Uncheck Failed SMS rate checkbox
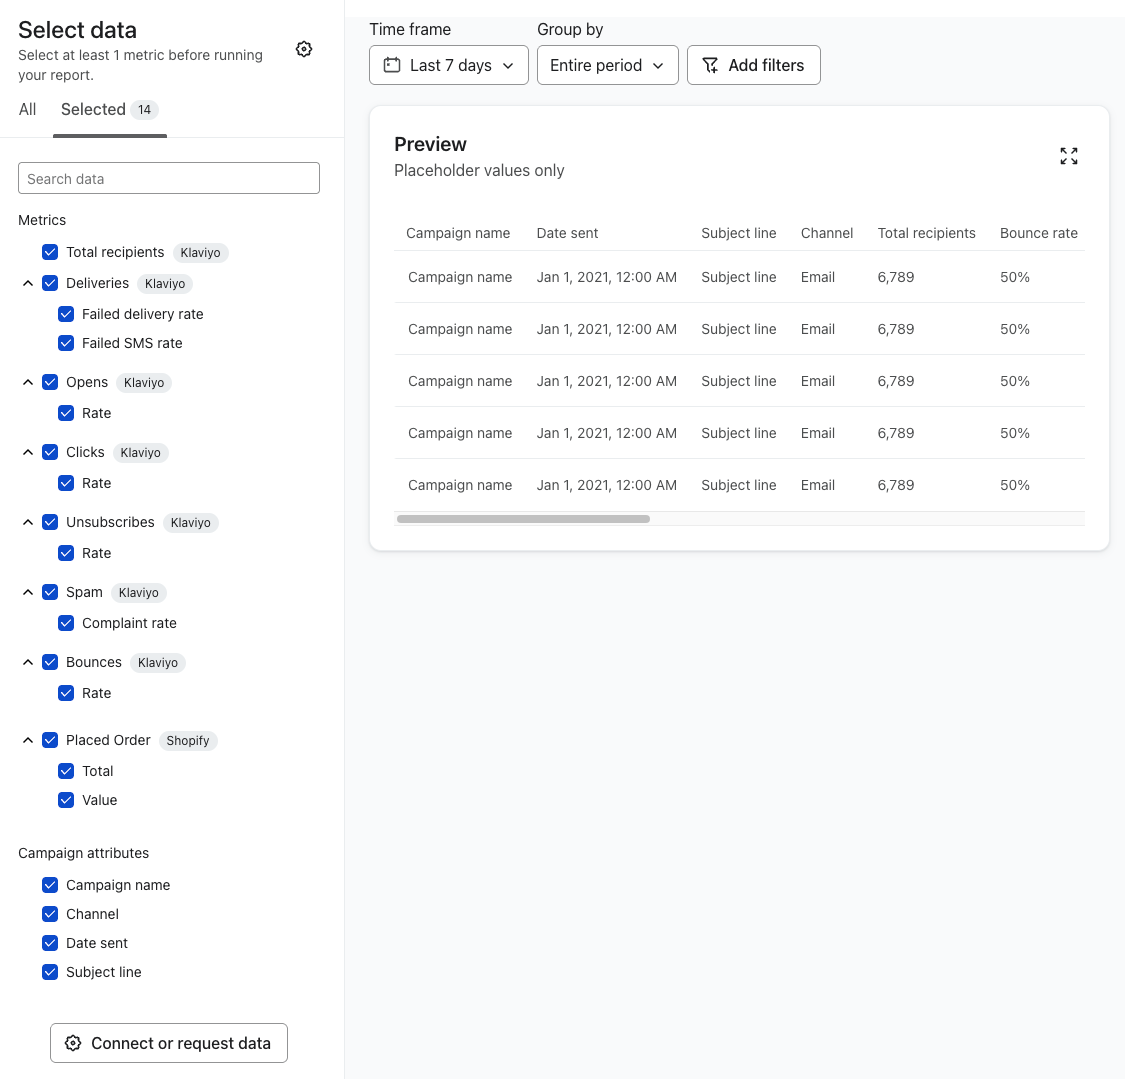 66,343
